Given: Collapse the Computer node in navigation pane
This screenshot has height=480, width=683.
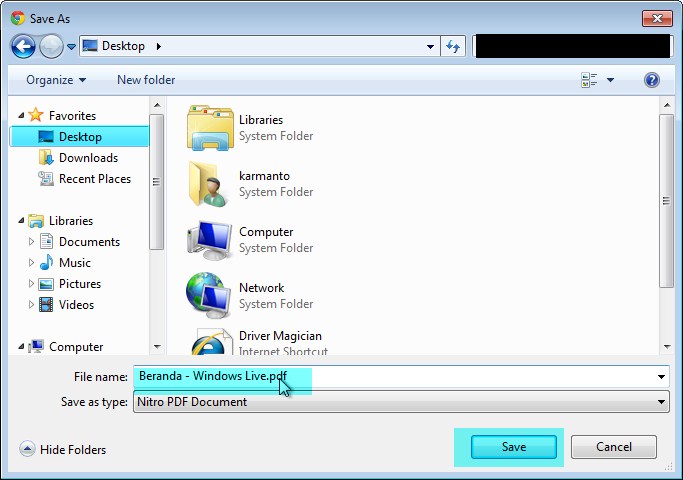Looking at the screenshot, I should [x=21, y=346].
